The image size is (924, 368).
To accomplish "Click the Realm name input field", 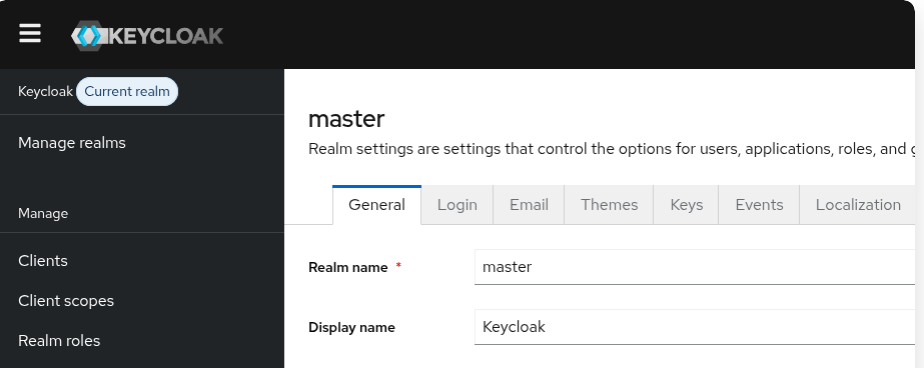I will pyautogui.click(x=694, y=267).
